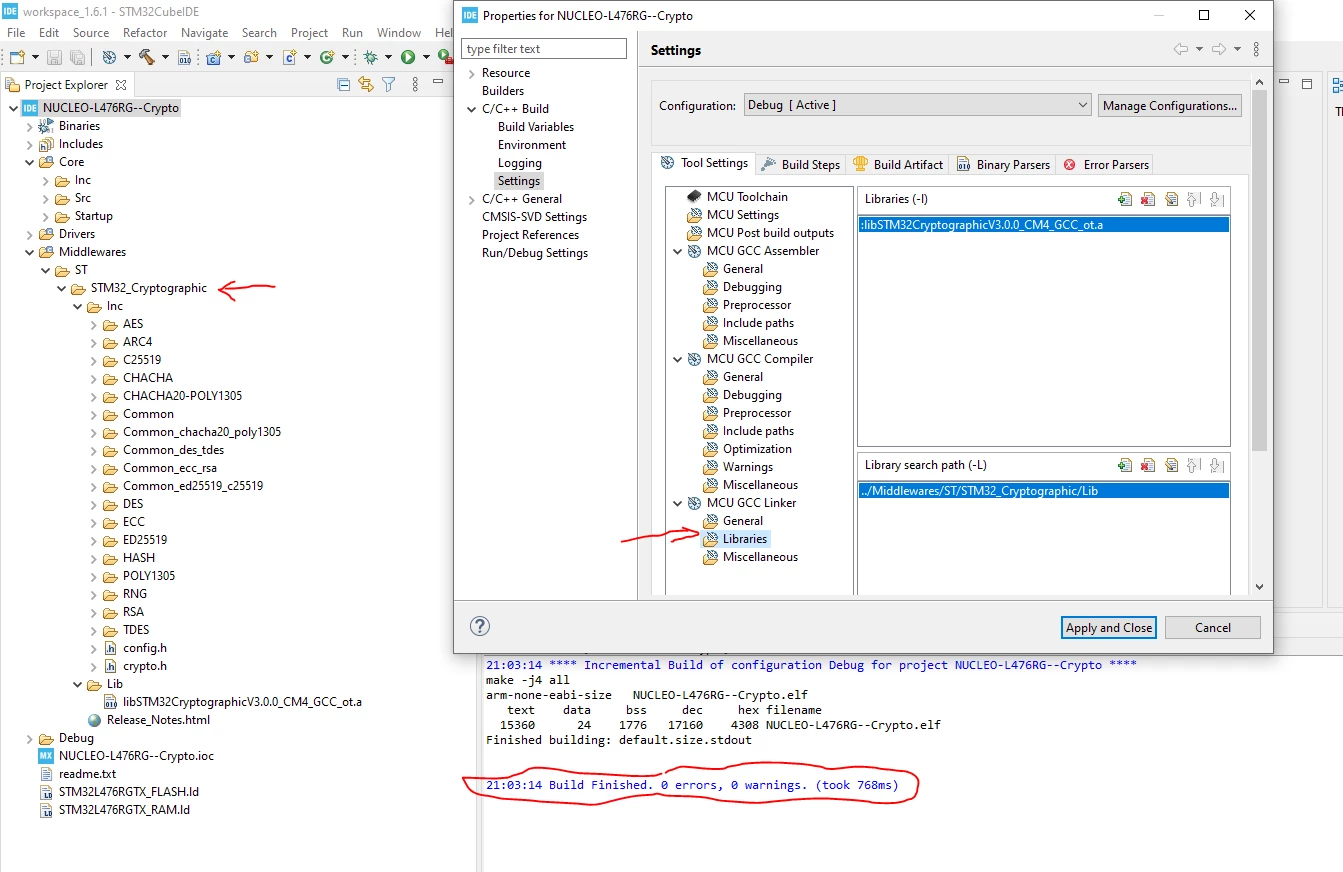
Task: Click the Build Targets compass icon
Action: pos(109,58)
